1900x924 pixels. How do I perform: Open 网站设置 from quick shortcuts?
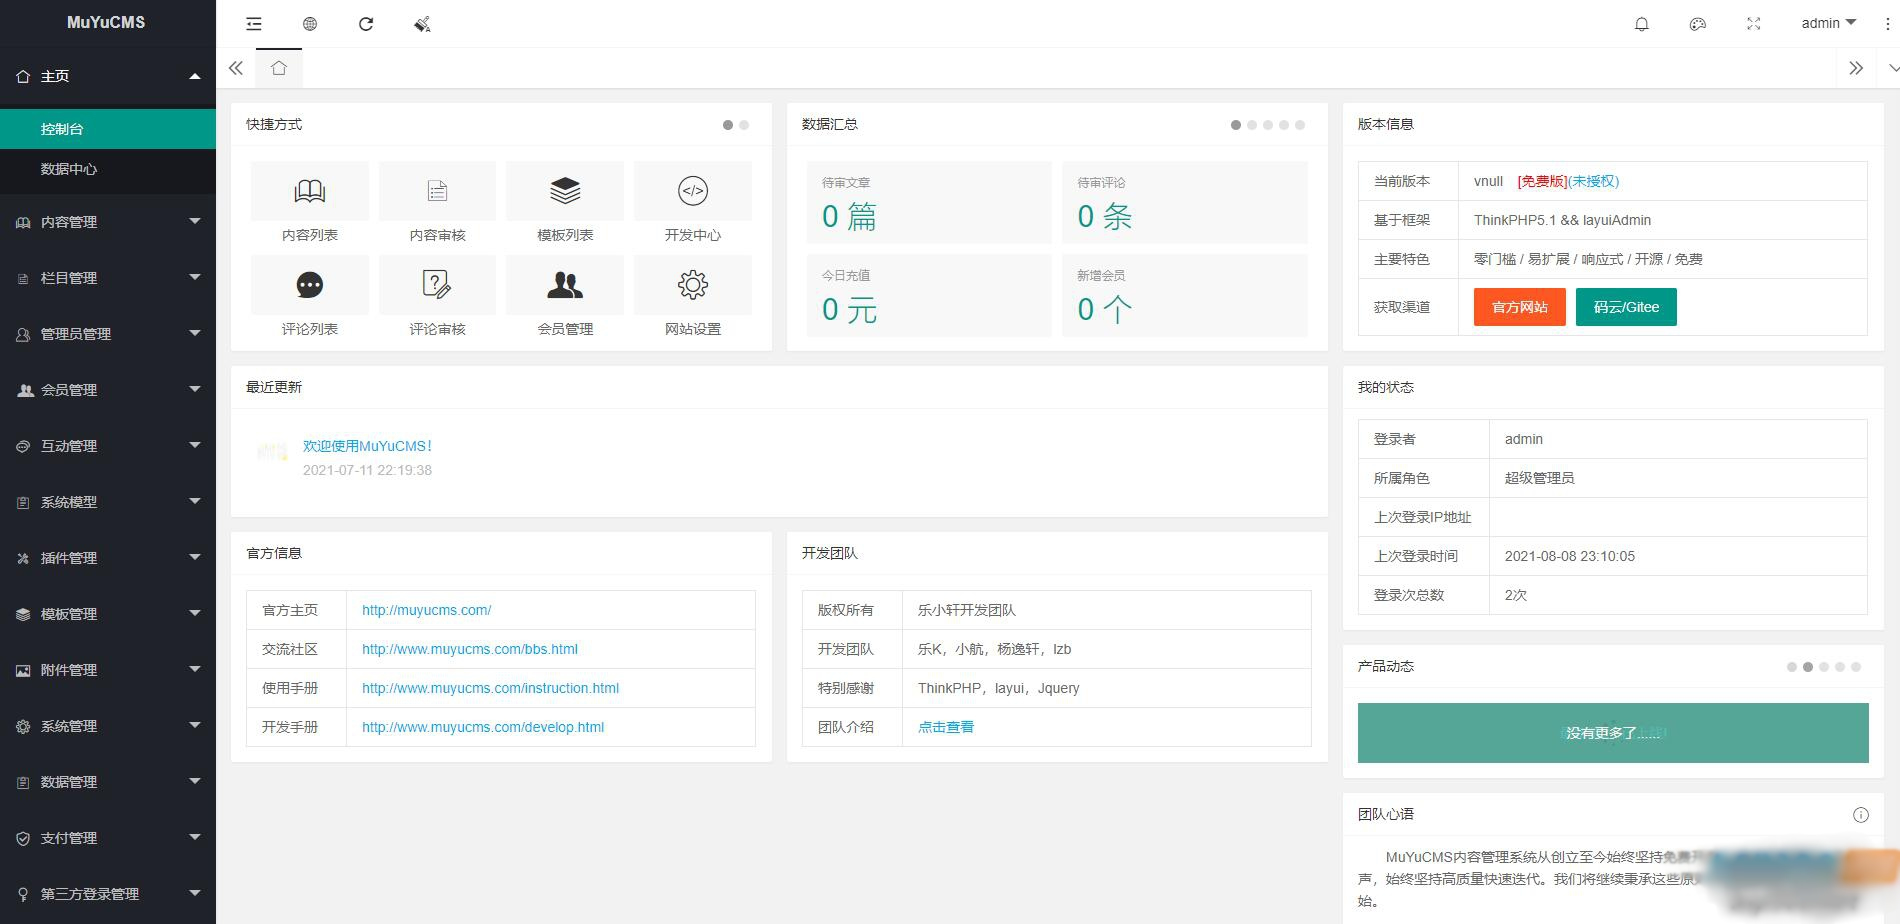pos(693,296)
